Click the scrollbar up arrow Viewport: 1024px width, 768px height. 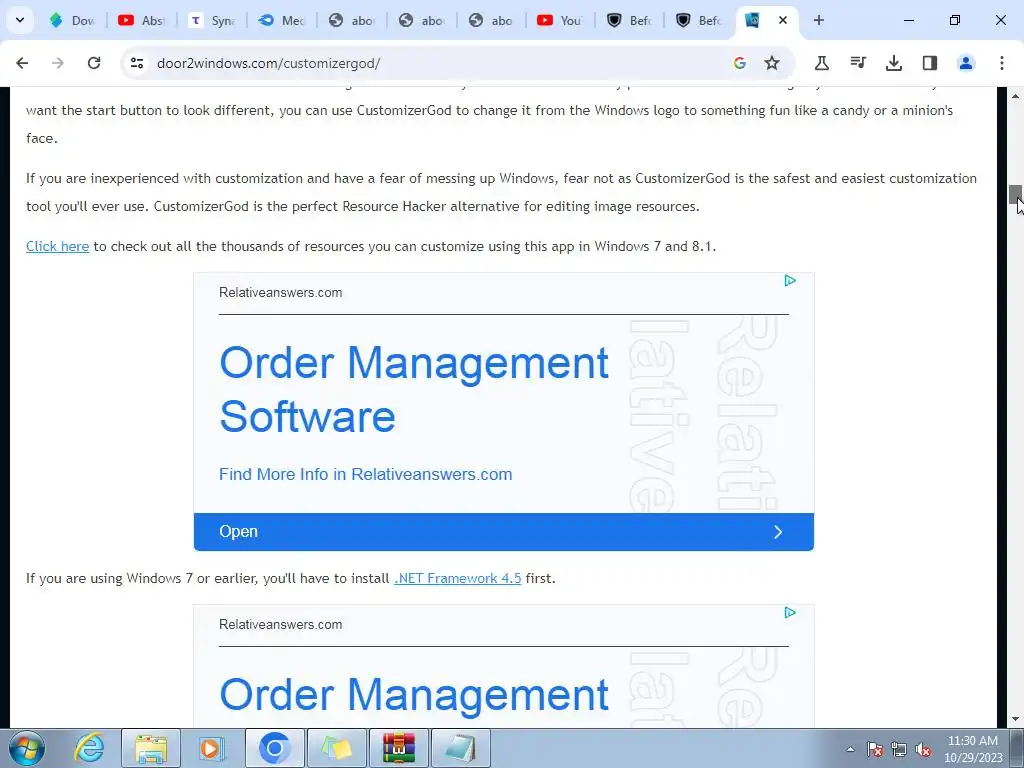1015,96
